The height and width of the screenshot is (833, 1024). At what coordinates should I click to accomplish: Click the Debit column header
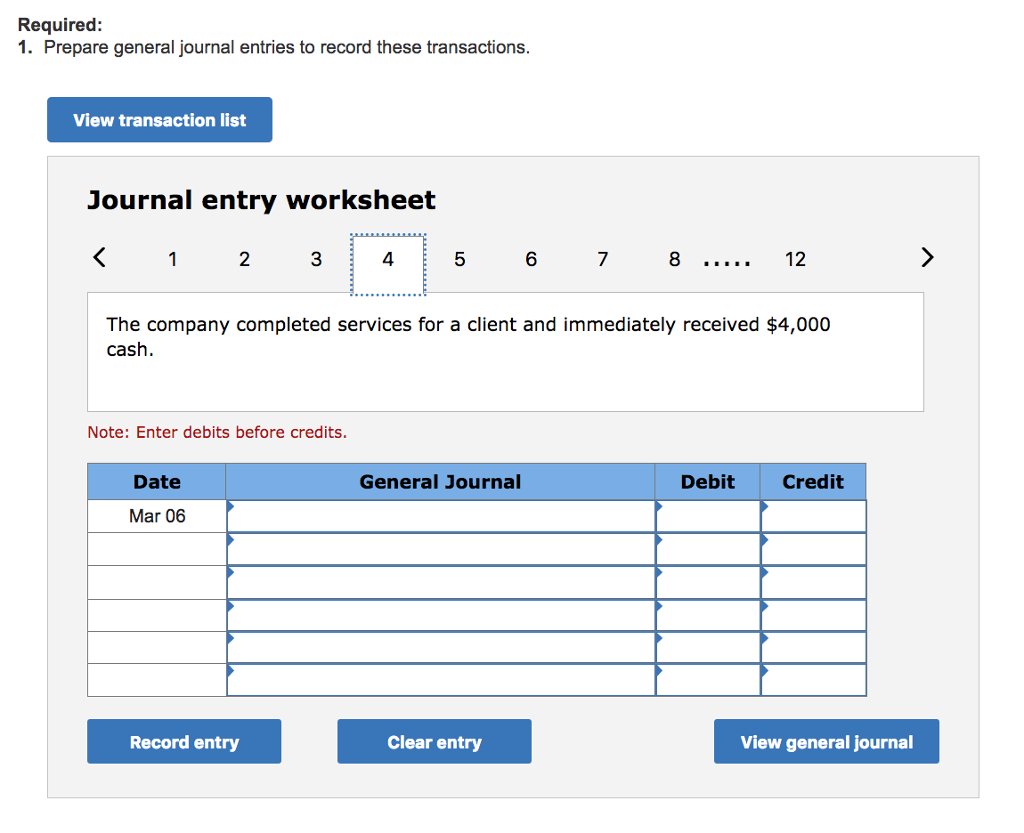pos(707,482)
